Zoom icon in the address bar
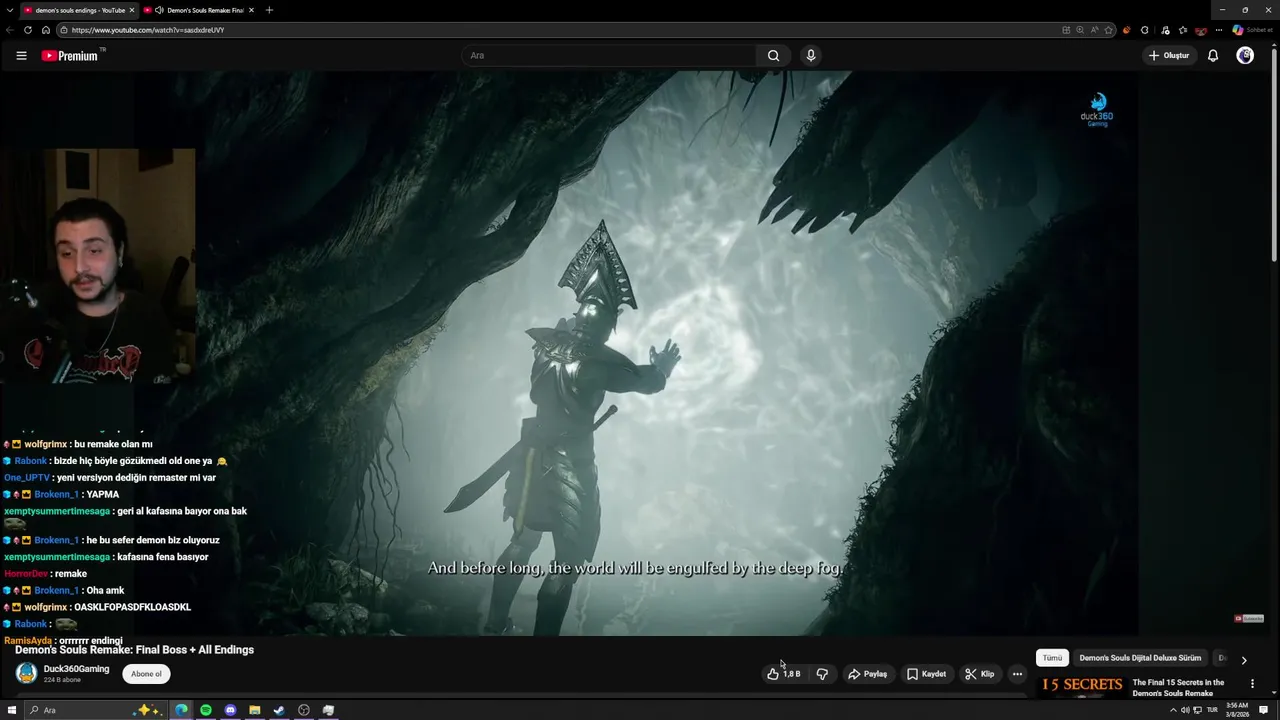This screenshot has width=1280, height=720. [1080, 30]
